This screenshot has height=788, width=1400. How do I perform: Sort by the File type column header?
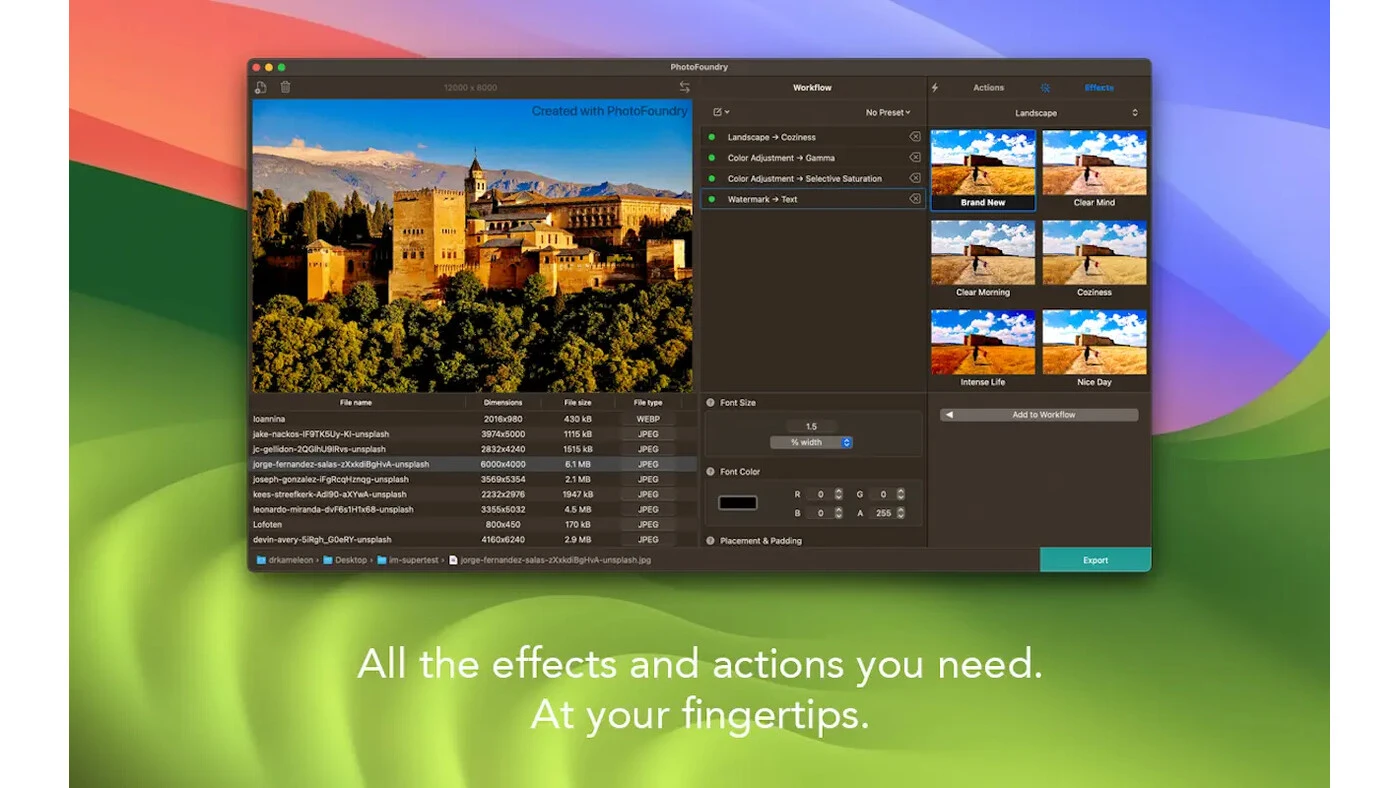[648, 402]
